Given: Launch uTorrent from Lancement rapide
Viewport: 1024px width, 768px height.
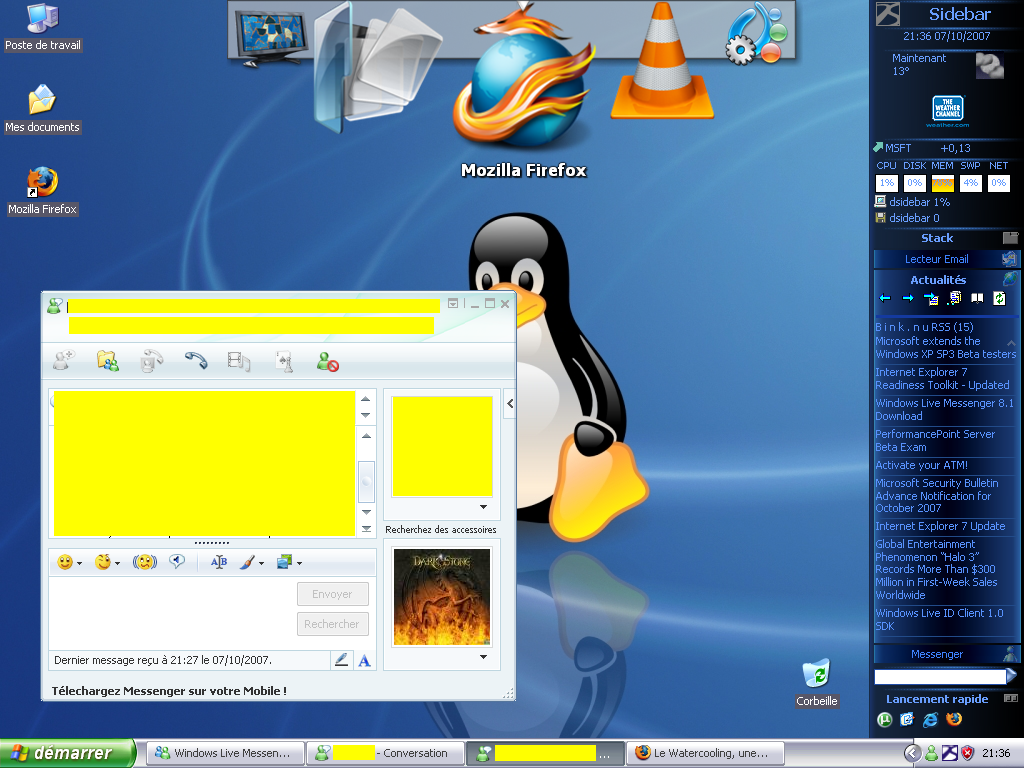Looking at the screenshot, I should pyautogui.click(x=885, y=719).
